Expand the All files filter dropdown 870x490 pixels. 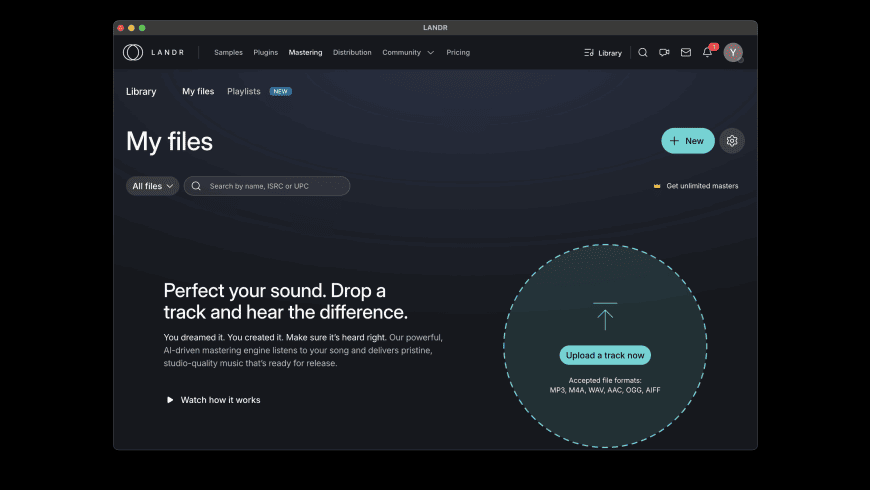tap(153, 186)
